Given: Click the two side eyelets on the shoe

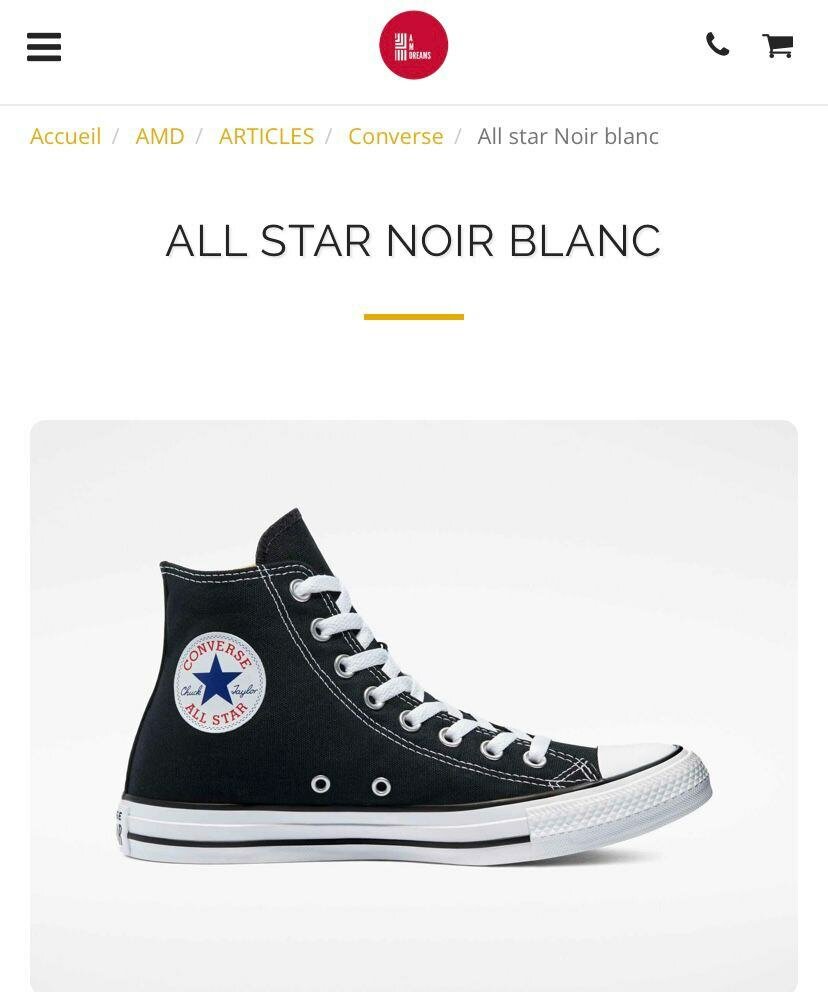Looking at the screenshot, I should [350, 786].
